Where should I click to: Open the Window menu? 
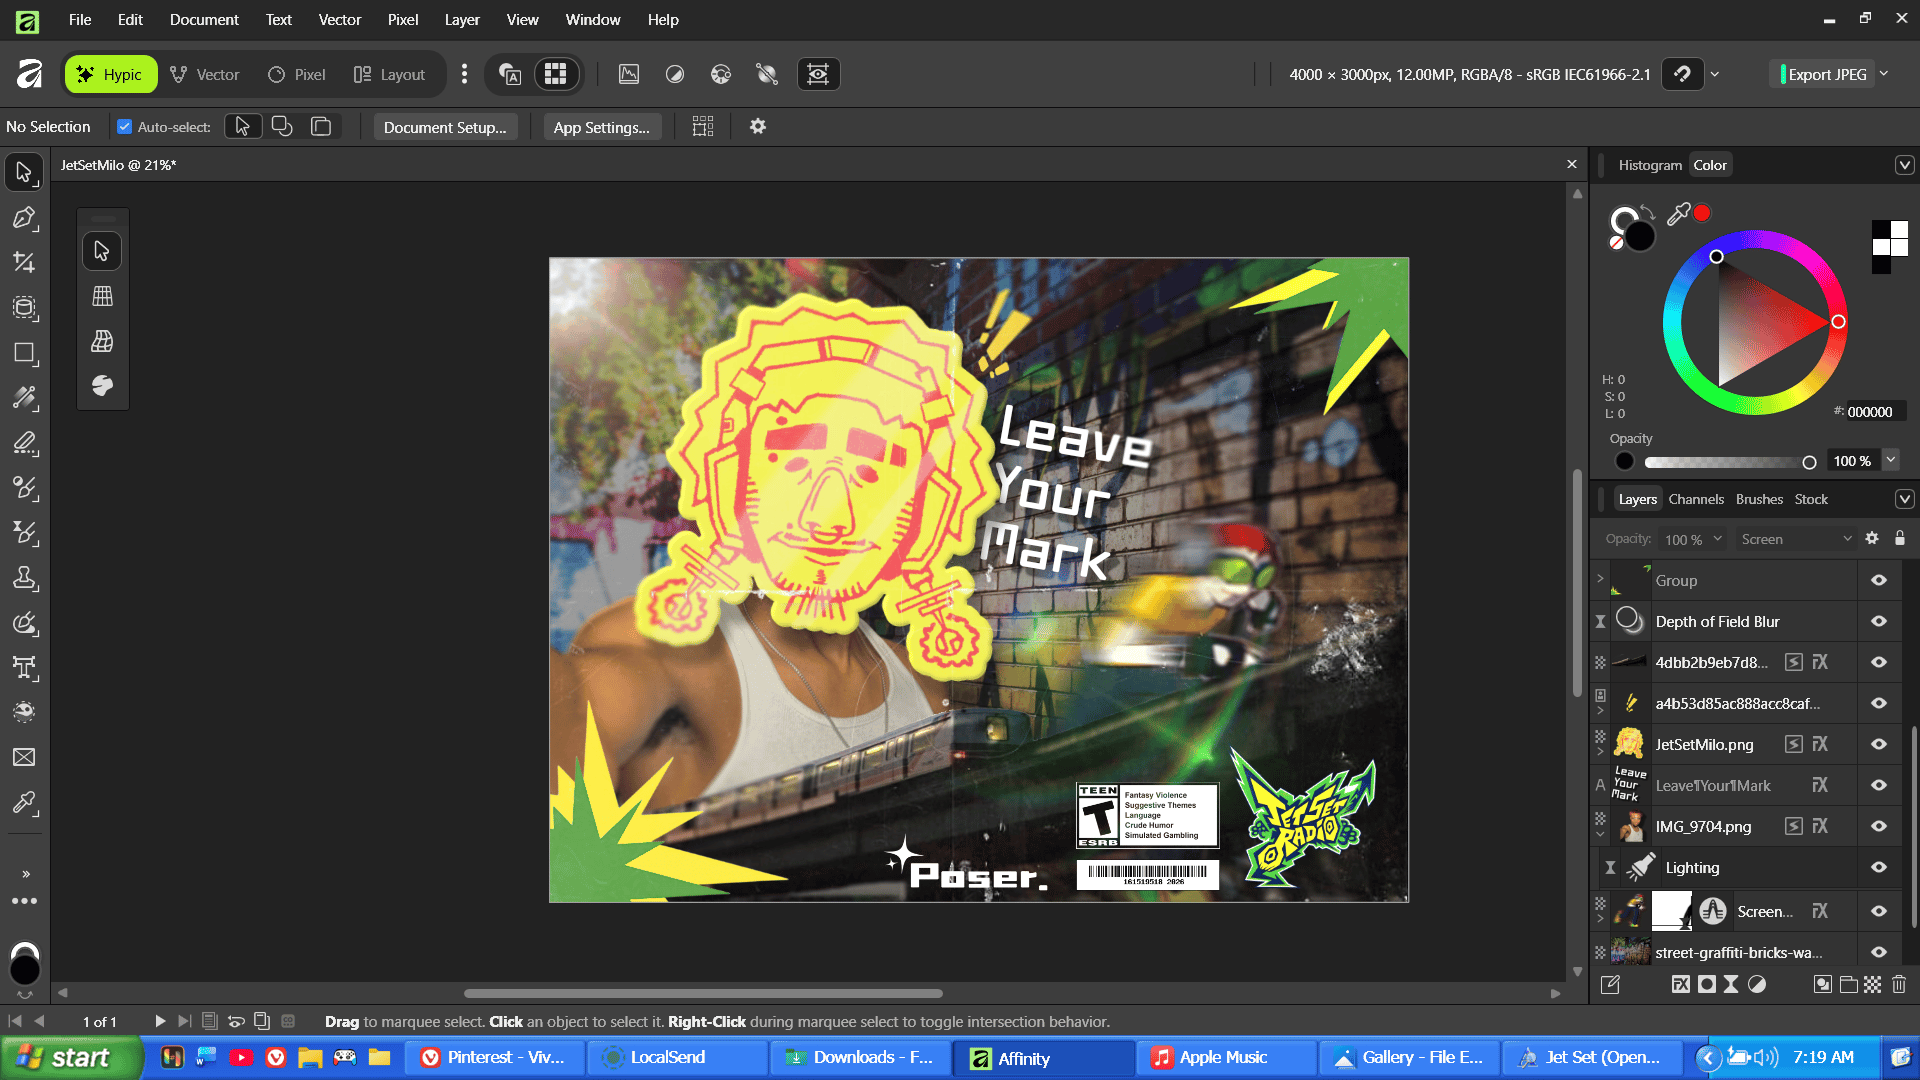pos(593,20)
